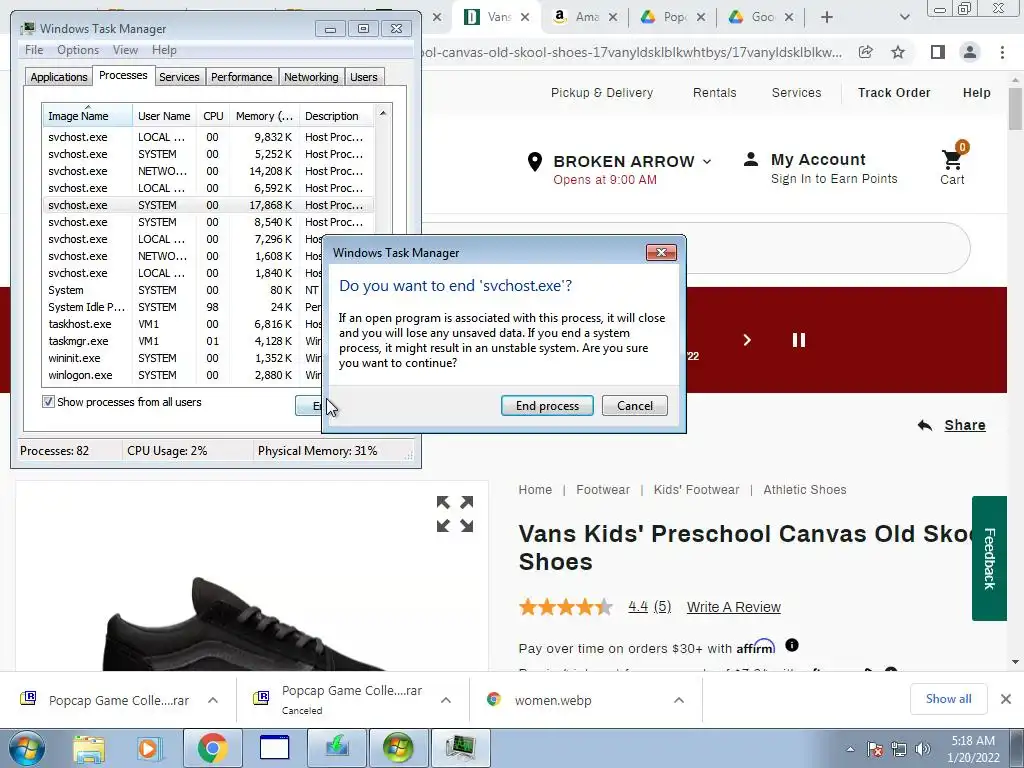The height and width of the screenshot is (768, 1024).
Task: Open the Windows Start menu
Action: pyautogui.click(x=27, y=748)
